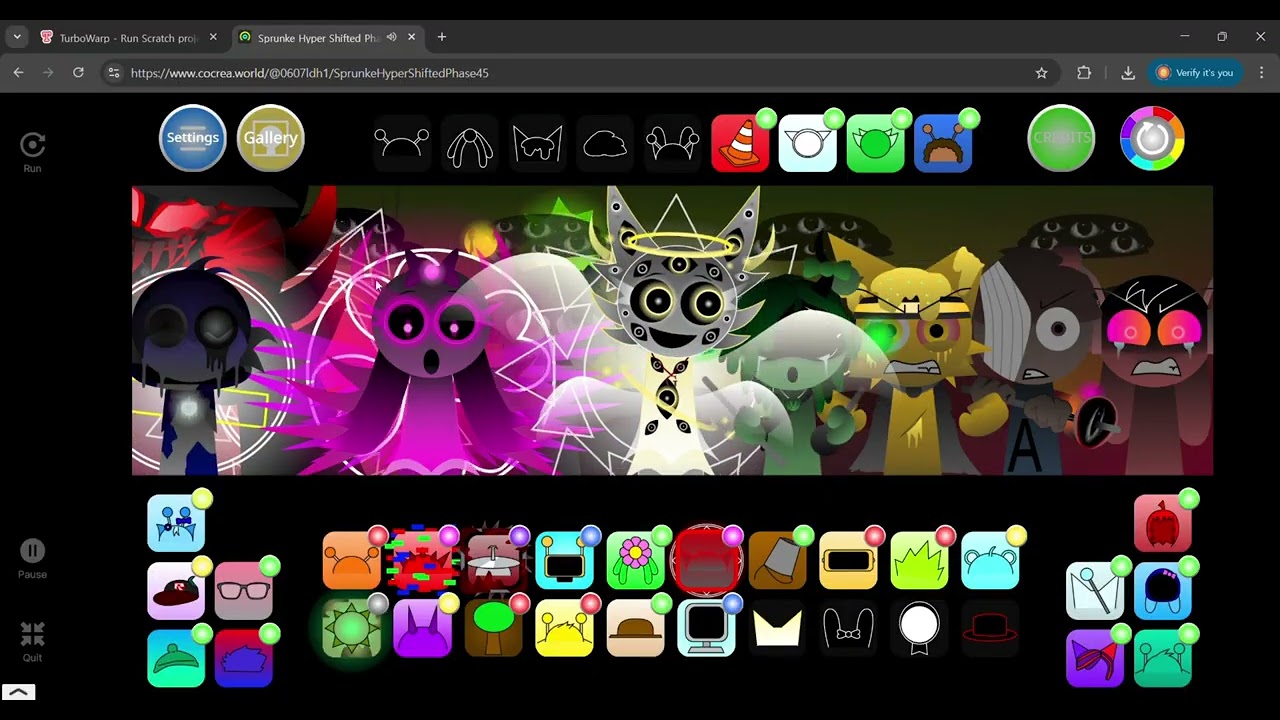The height and width of the screenshot is (720, 1280).
Task: Expand the chevron-up panel at bottom left
Action: pyautogui.click(x=18, y=692)
